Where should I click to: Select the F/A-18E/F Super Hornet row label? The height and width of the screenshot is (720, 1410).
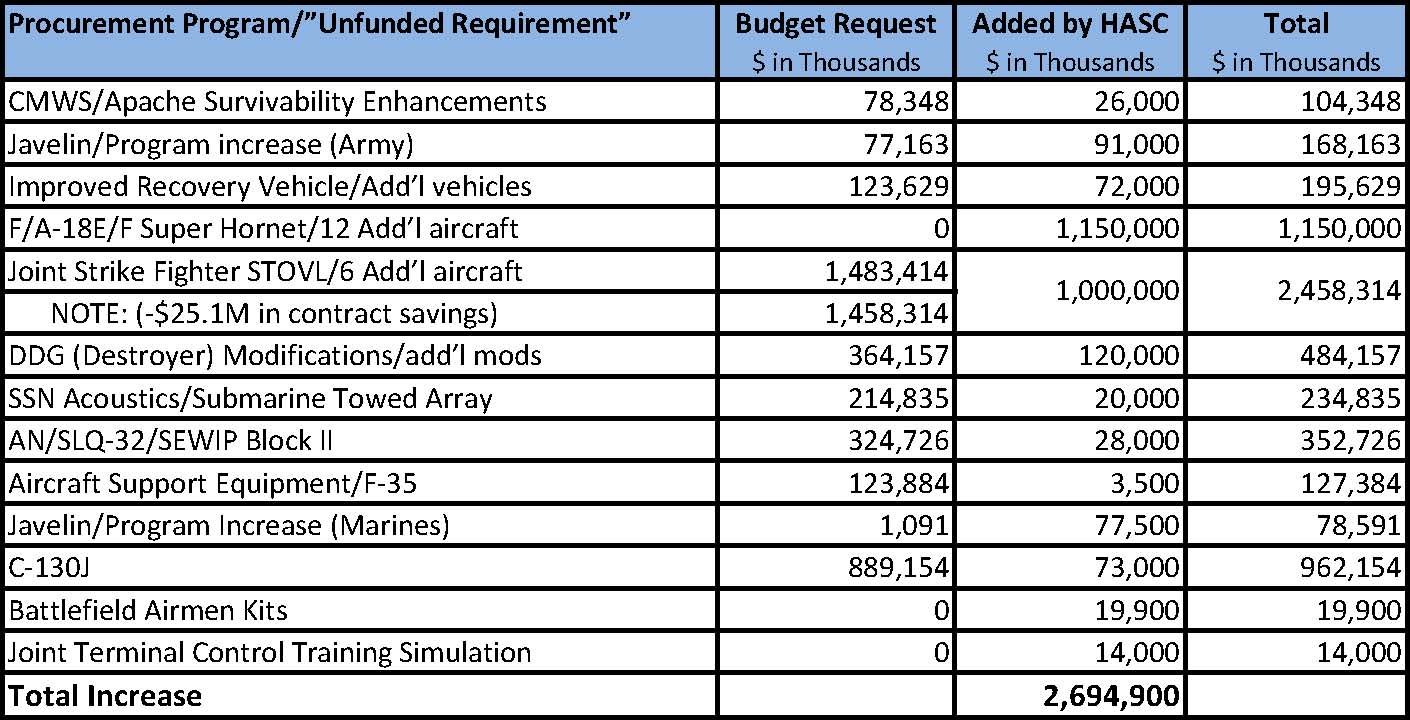(263, 228)
